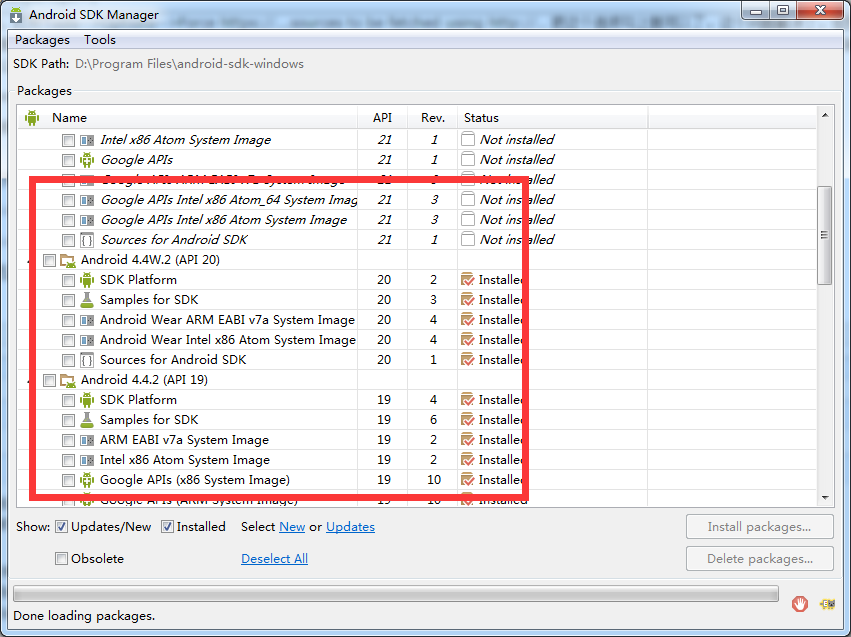The image size is (851, 637).
Task: Click braces icon for Sources API 20
Action: pyautogui.click(x=87, y=360)
